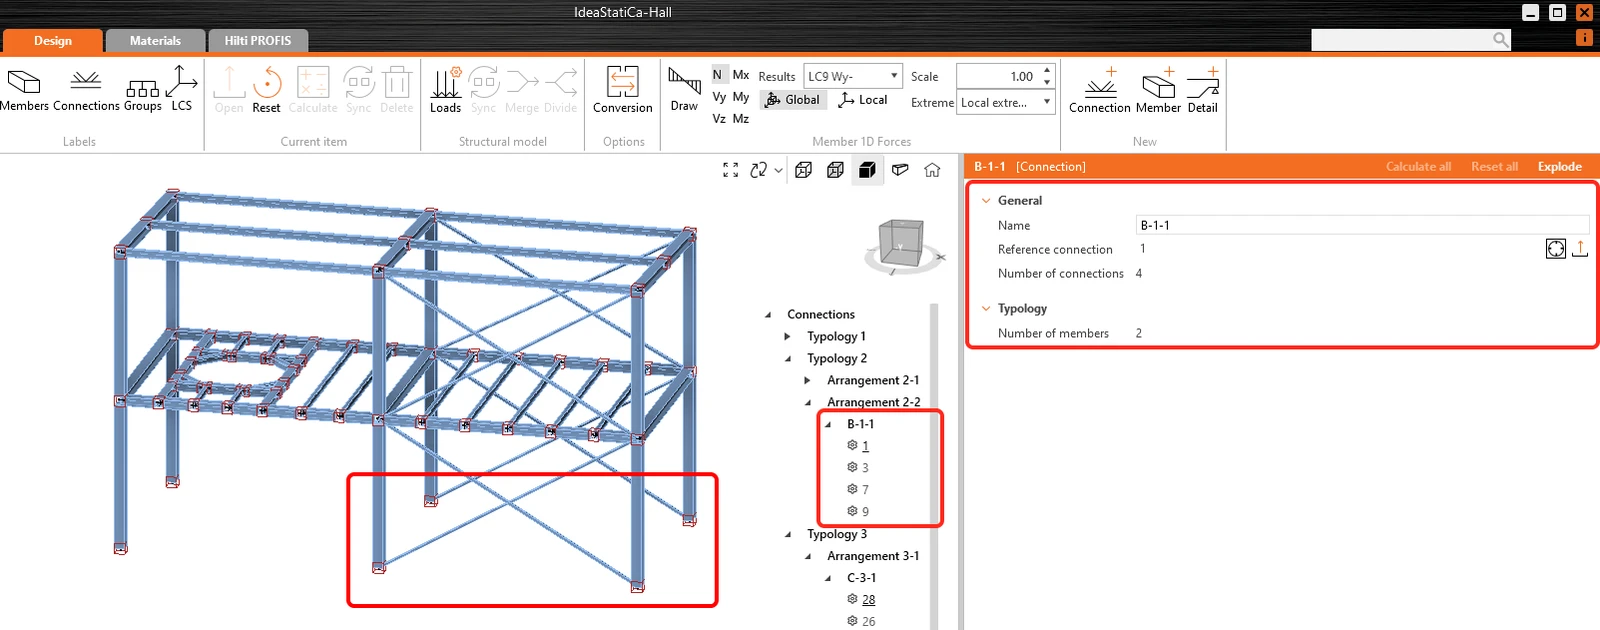
Task: Toggle the Vz force component
Action: click(x=719, y=119)
